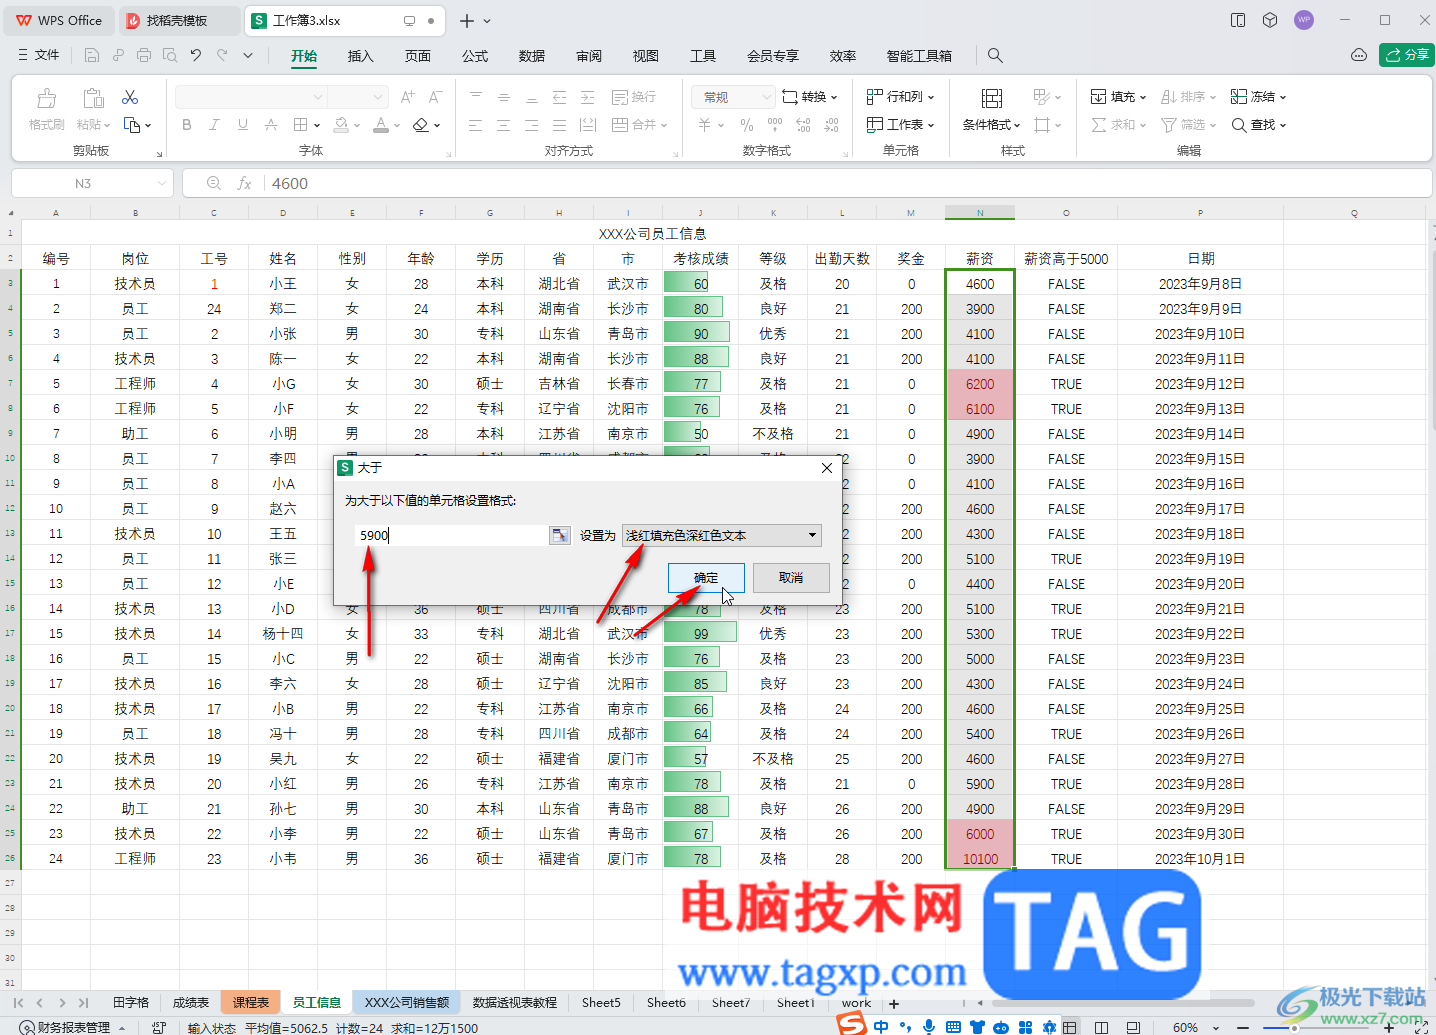Add a new sheet with the plus icon
The height and width of the screenshot is (1035, 1436).
point(894,1003)
